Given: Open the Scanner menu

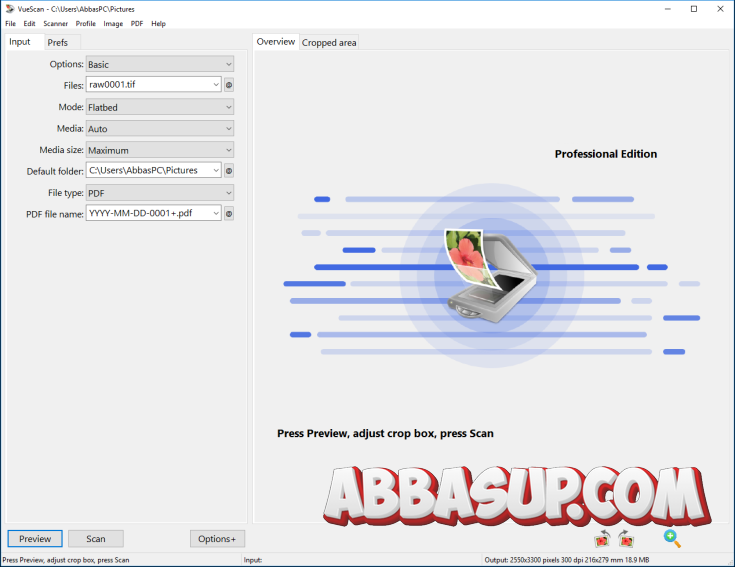Looking at the screenshot, I should click(x=56, y=23).
